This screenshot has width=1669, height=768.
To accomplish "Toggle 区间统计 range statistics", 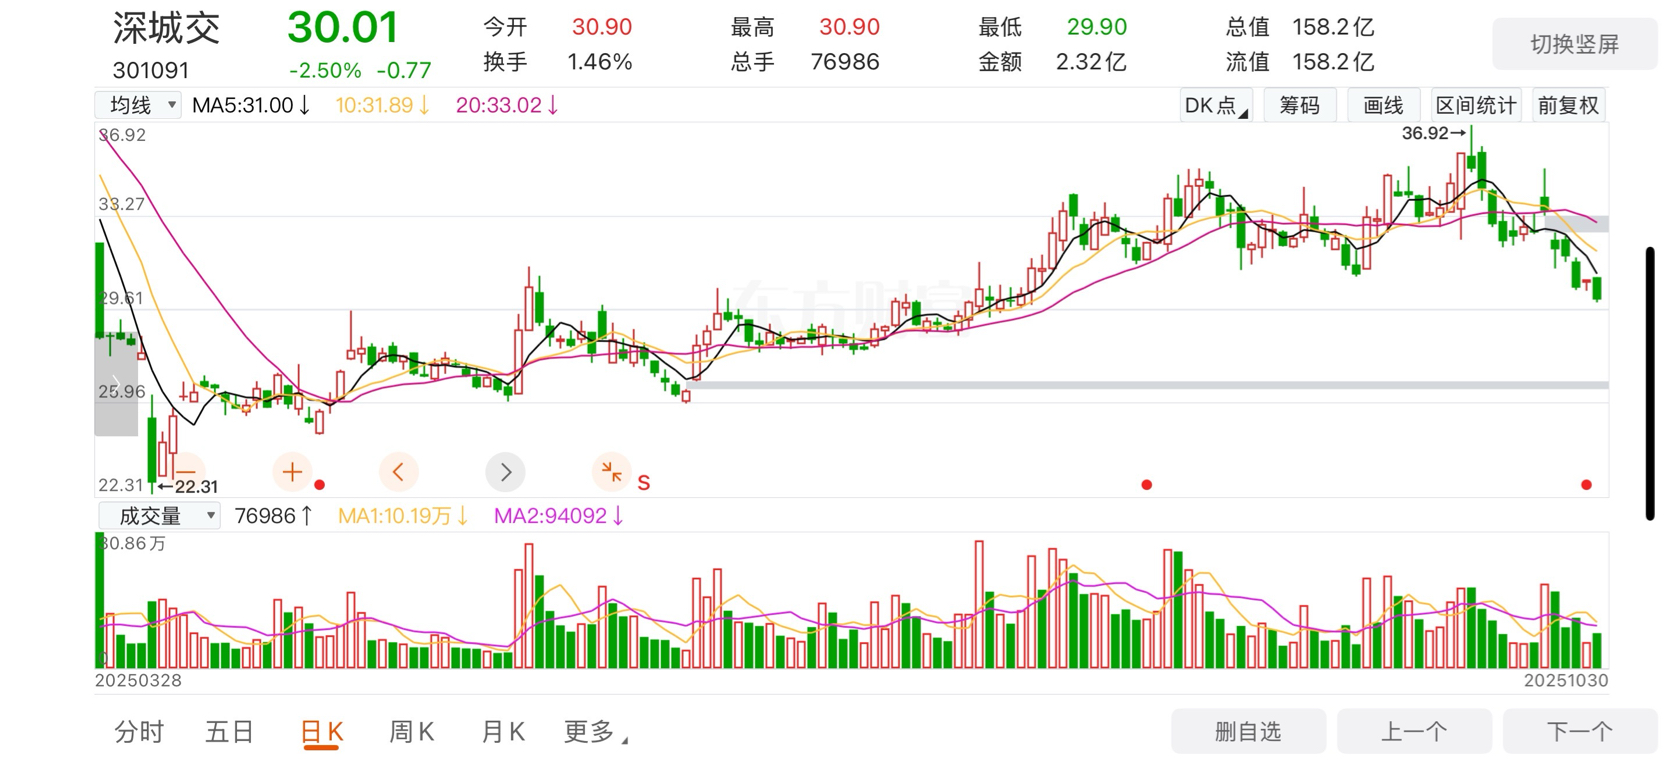I will tap(1476, 105).
